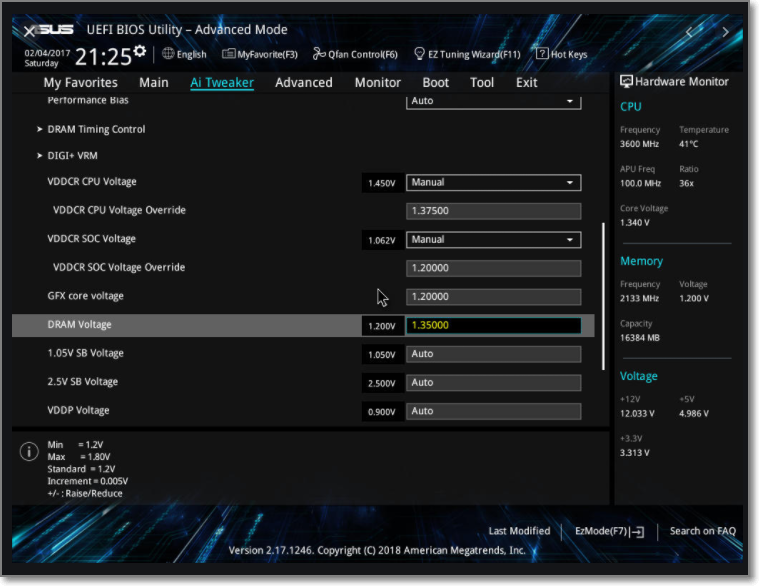Select the GFX core voltage label
The height and width of the screenshot is (586, 759).
pos(85,296)
